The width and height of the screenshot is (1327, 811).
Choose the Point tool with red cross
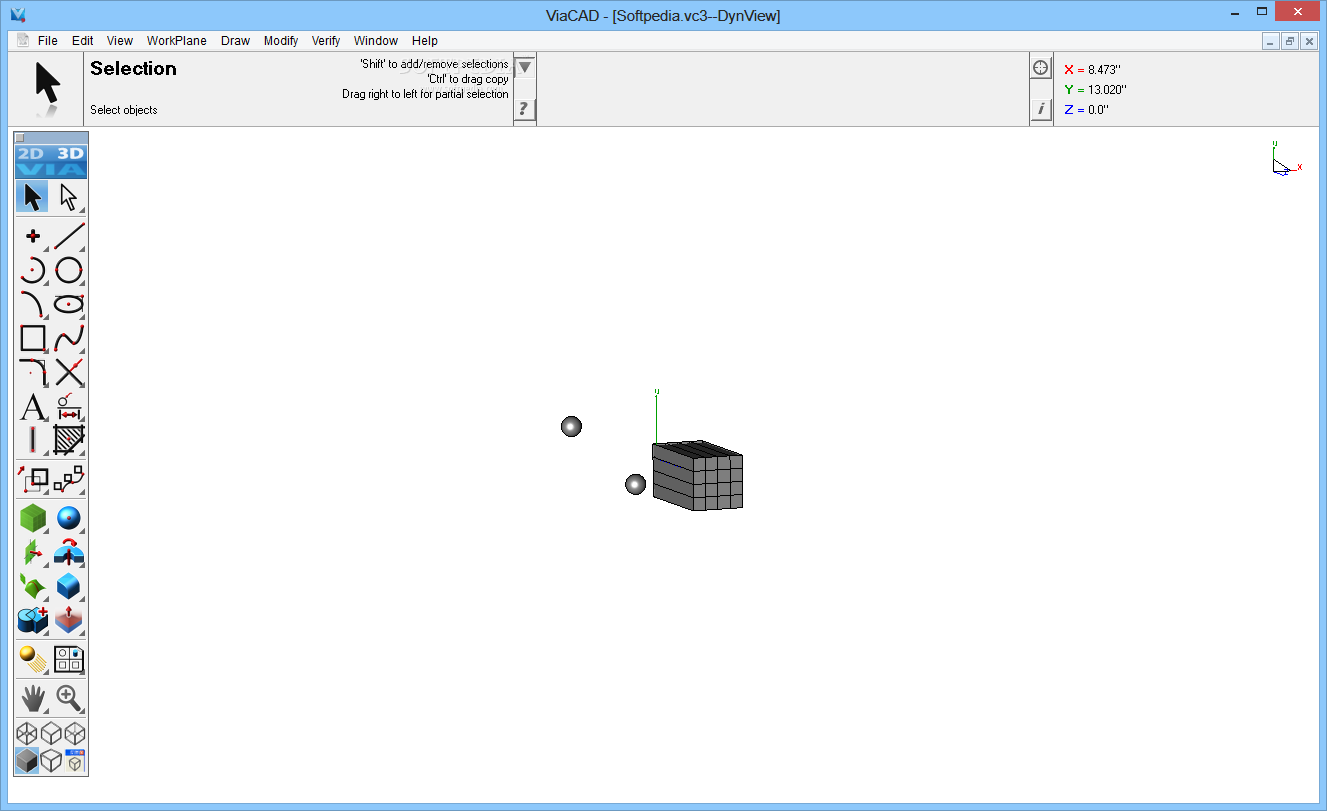33,237
